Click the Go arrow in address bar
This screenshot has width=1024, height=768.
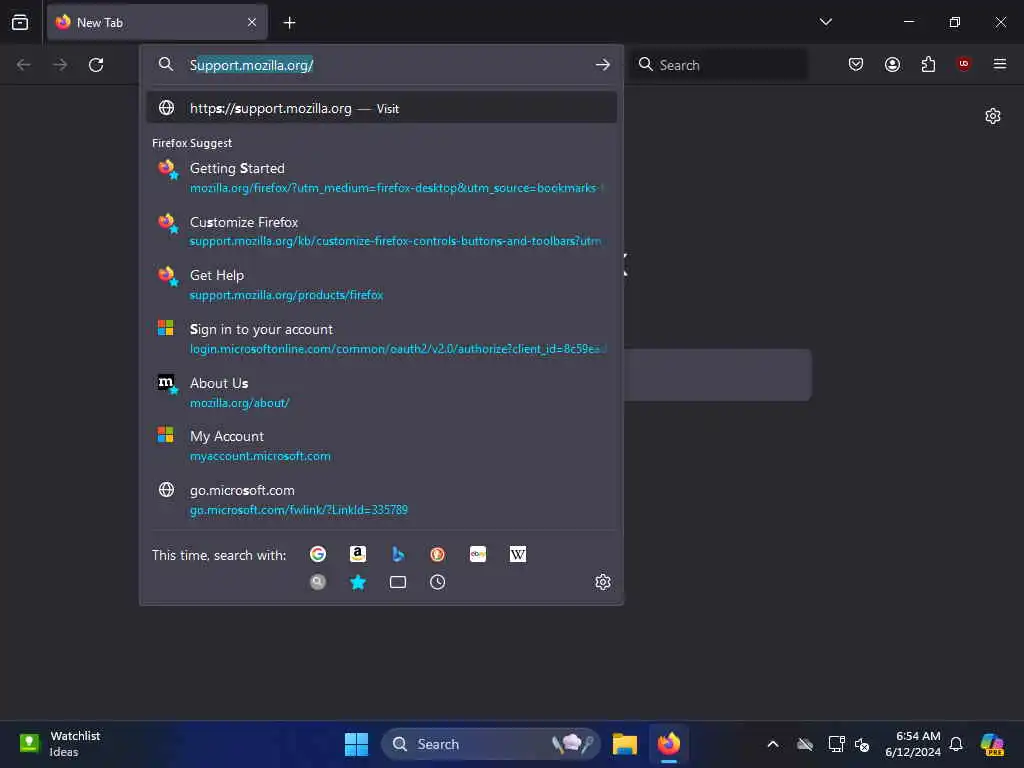tap(603, 65)
